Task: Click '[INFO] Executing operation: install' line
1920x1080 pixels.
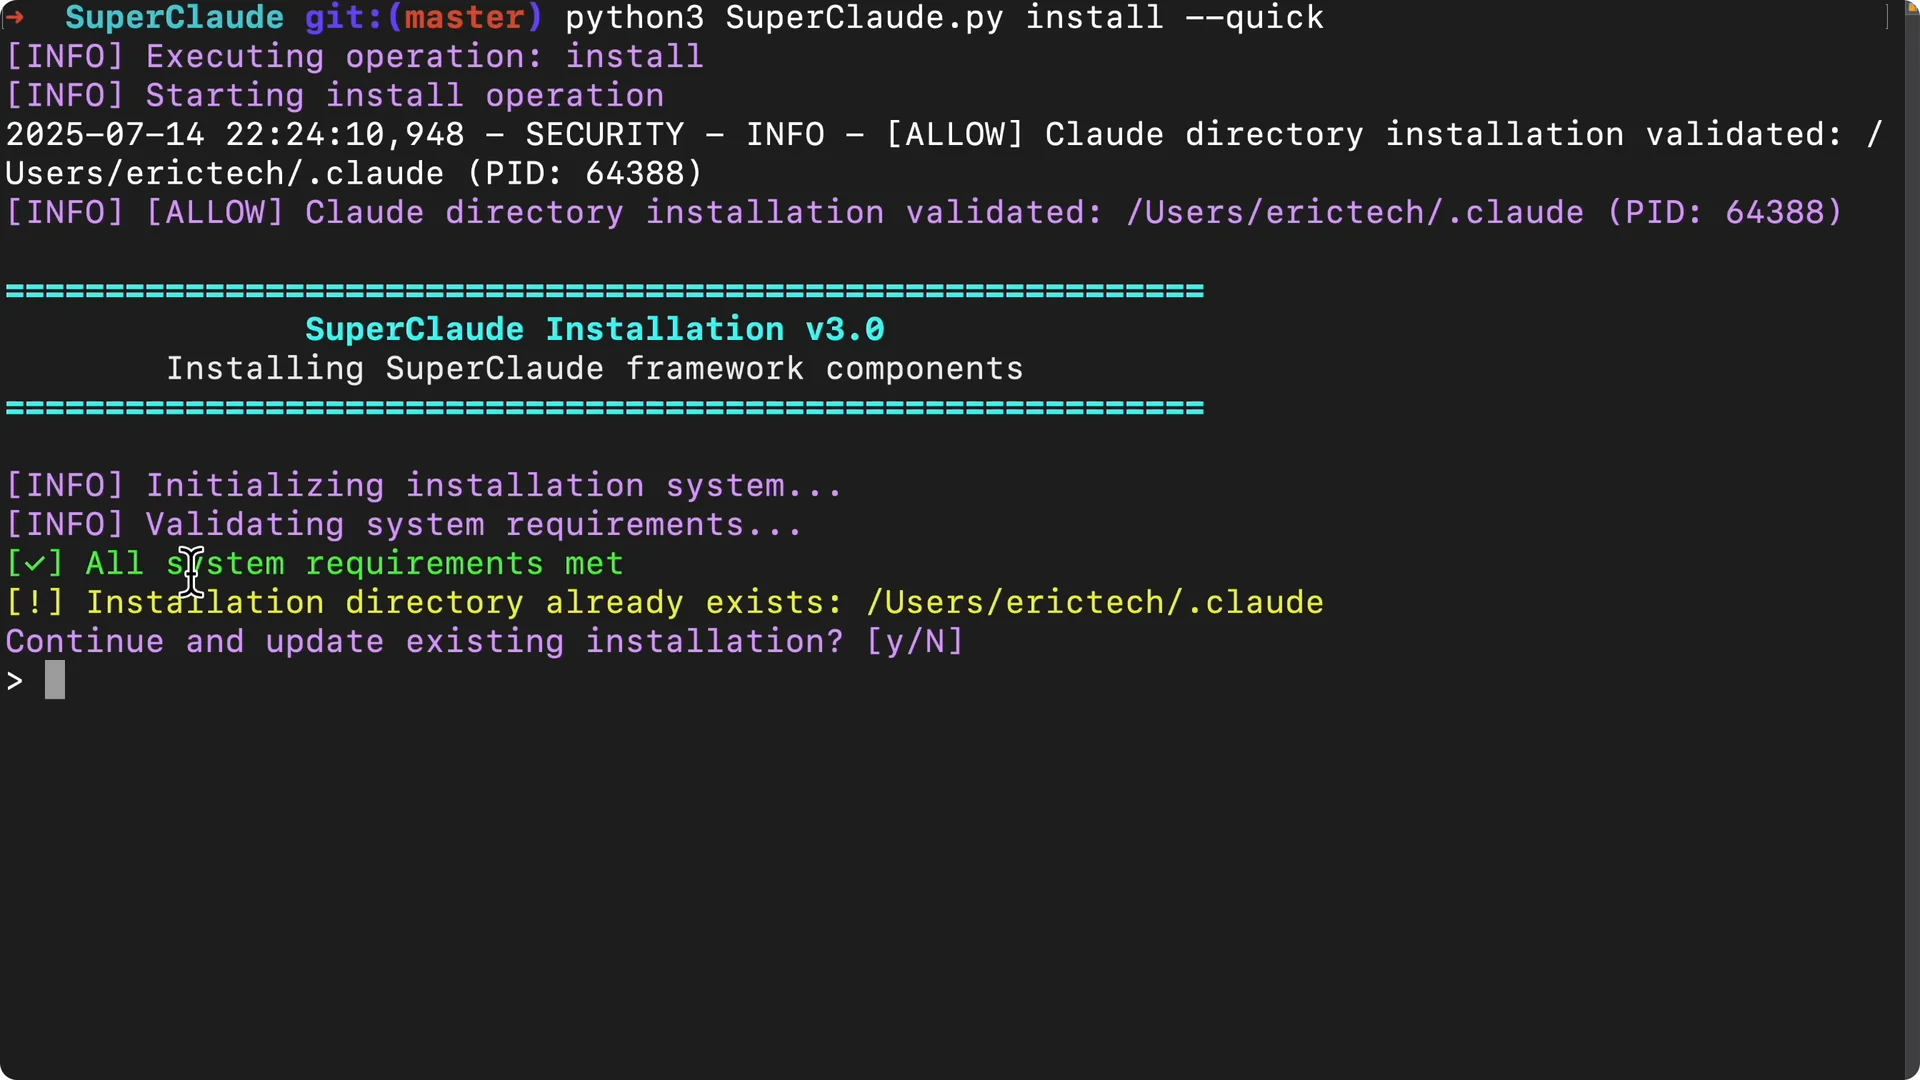Action: 354,57
